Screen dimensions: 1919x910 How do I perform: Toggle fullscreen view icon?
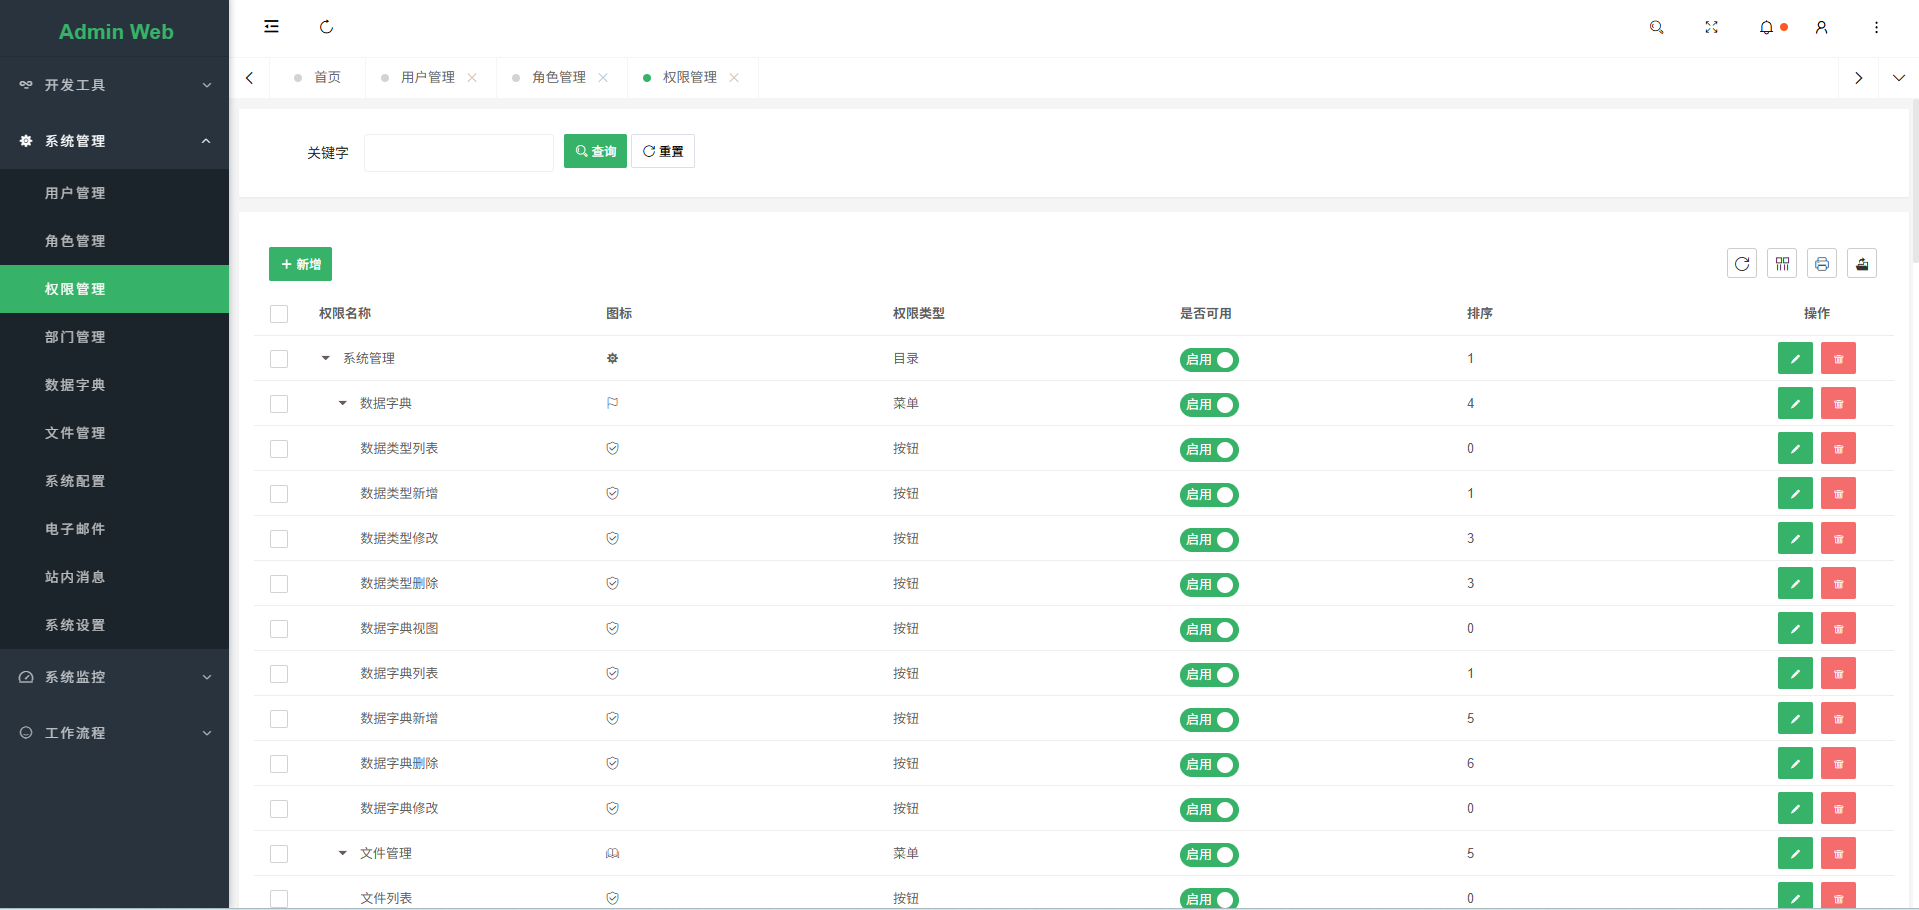[x=1711, y=27]
